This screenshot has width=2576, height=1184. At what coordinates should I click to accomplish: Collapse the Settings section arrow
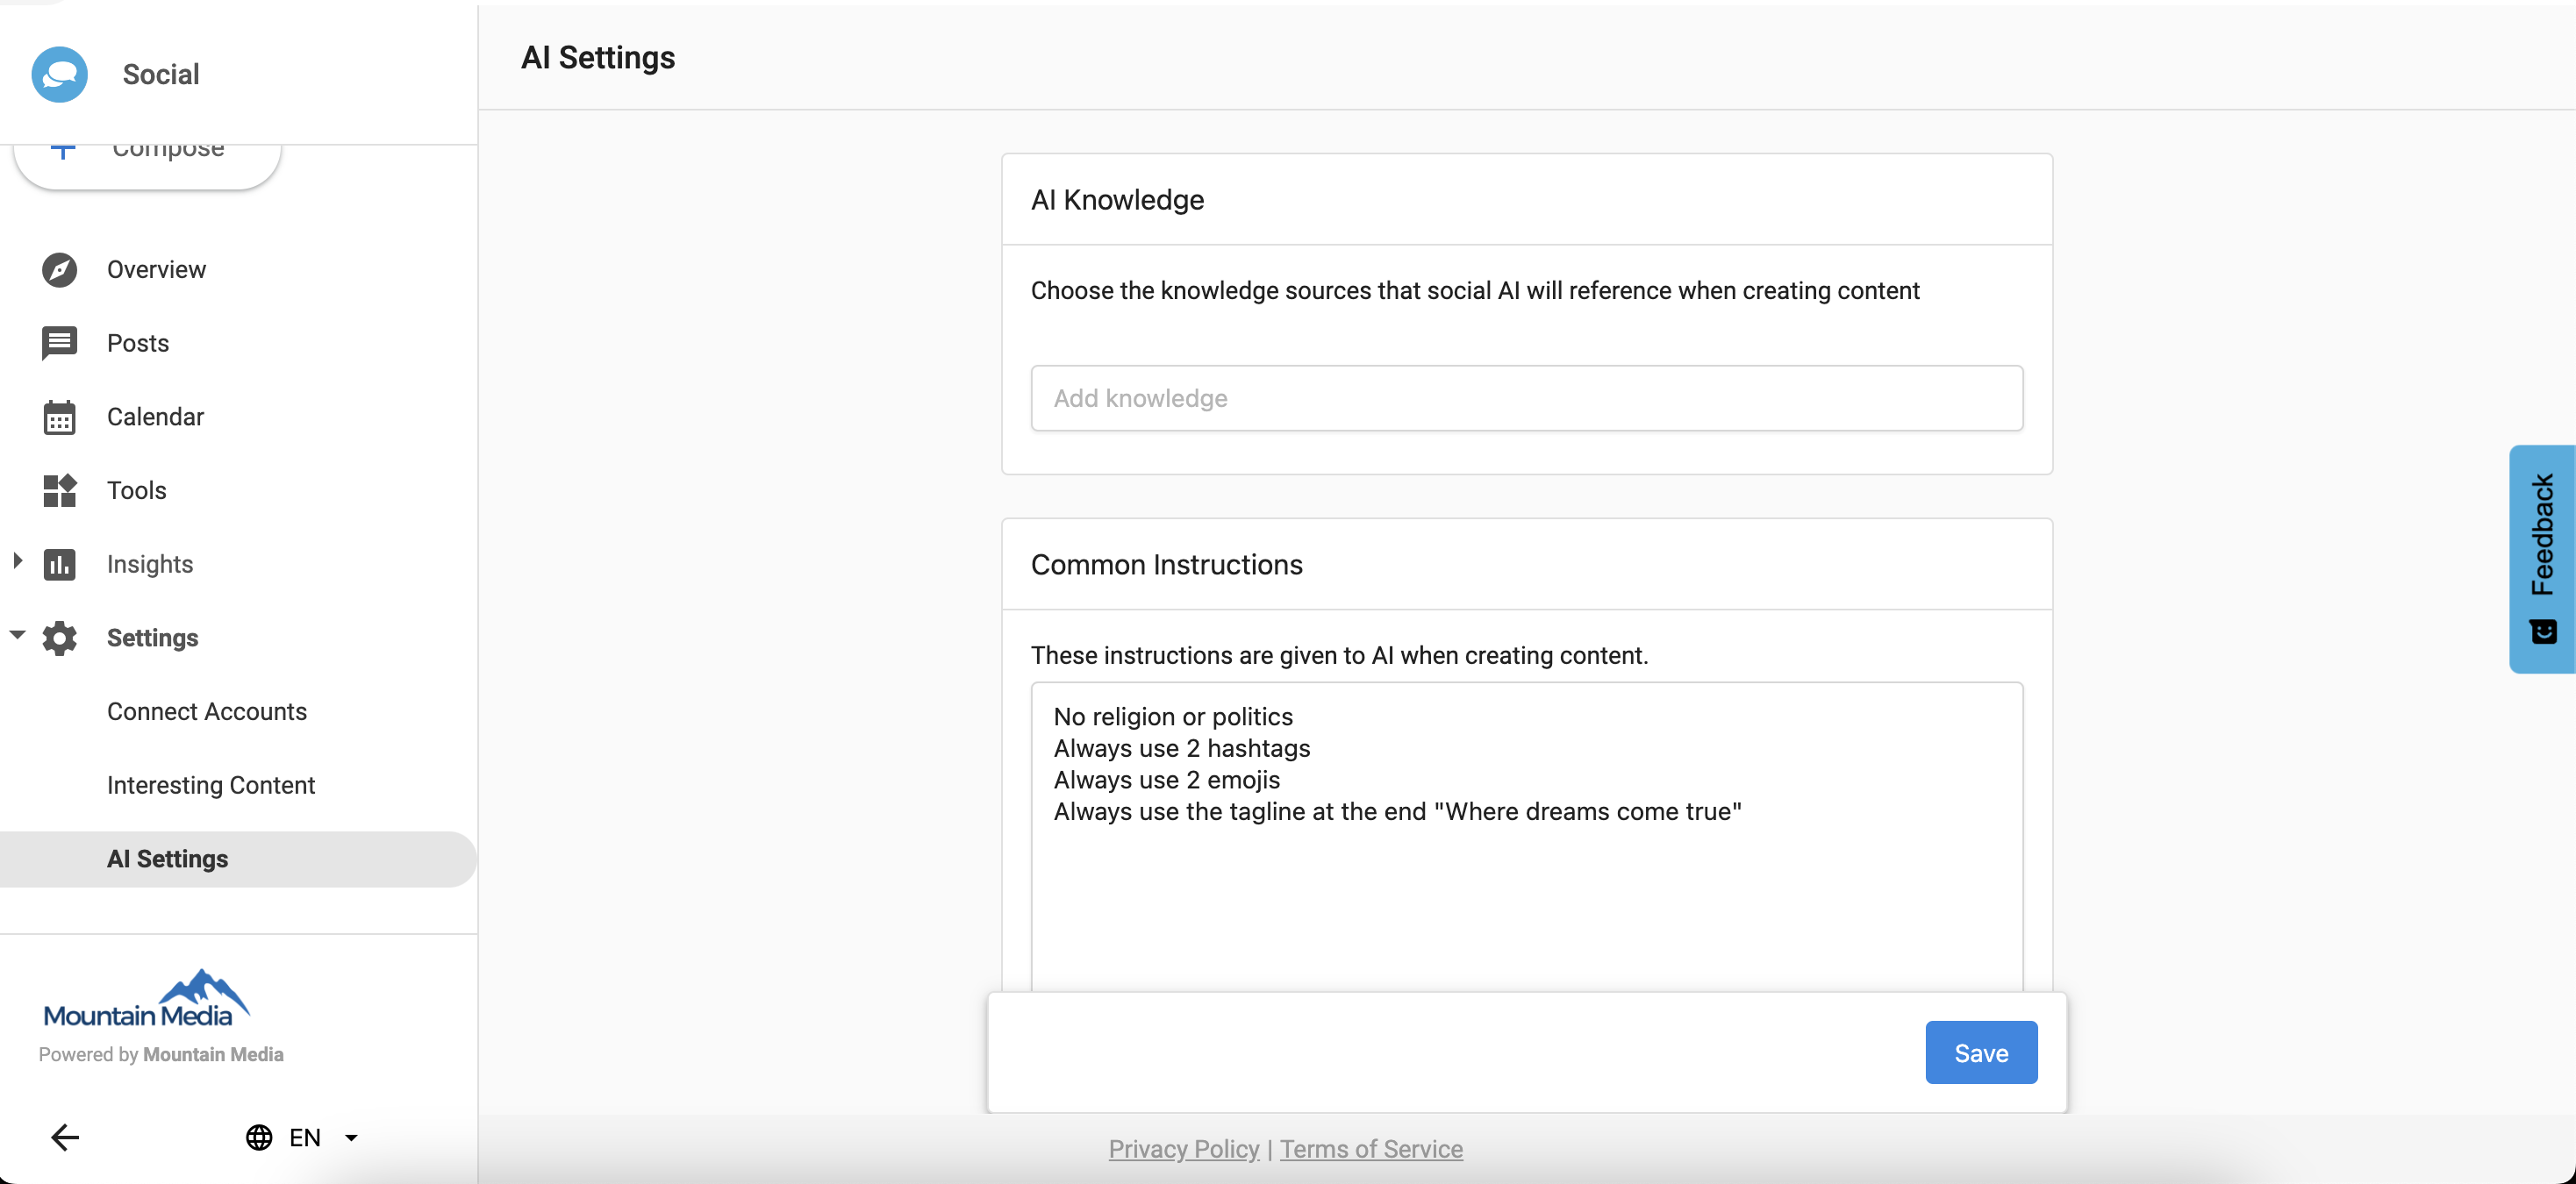(x=17, y=635)
